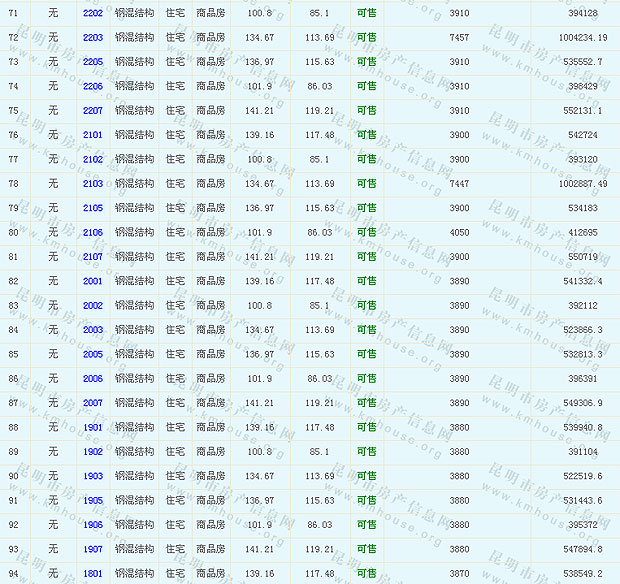Click total price 1004234.19 cell
Viewport: 620px width, 584px height.
tap(569, 37)
